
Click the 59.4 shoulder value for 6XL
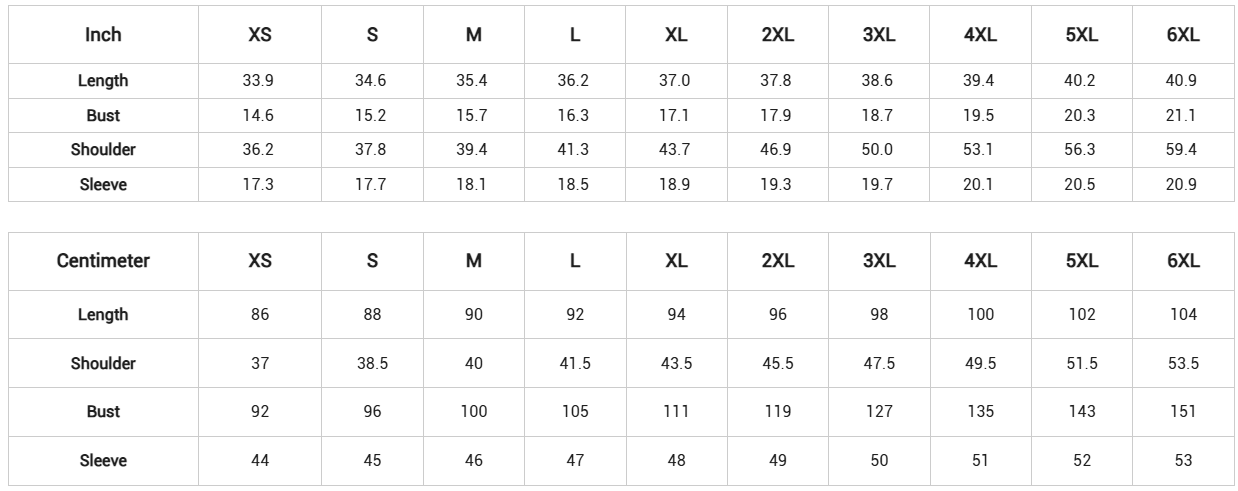1181,150
